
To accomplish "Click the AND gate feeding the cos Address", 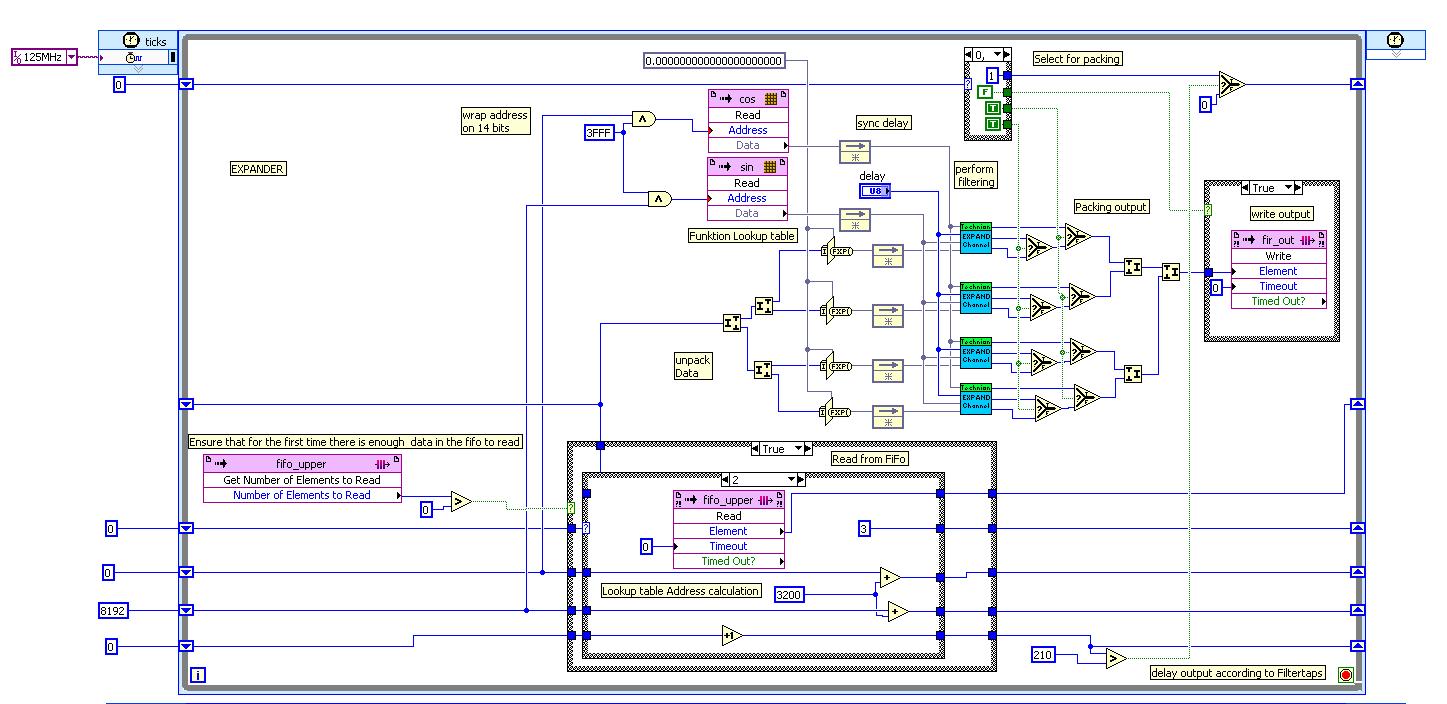I will 643,120.
